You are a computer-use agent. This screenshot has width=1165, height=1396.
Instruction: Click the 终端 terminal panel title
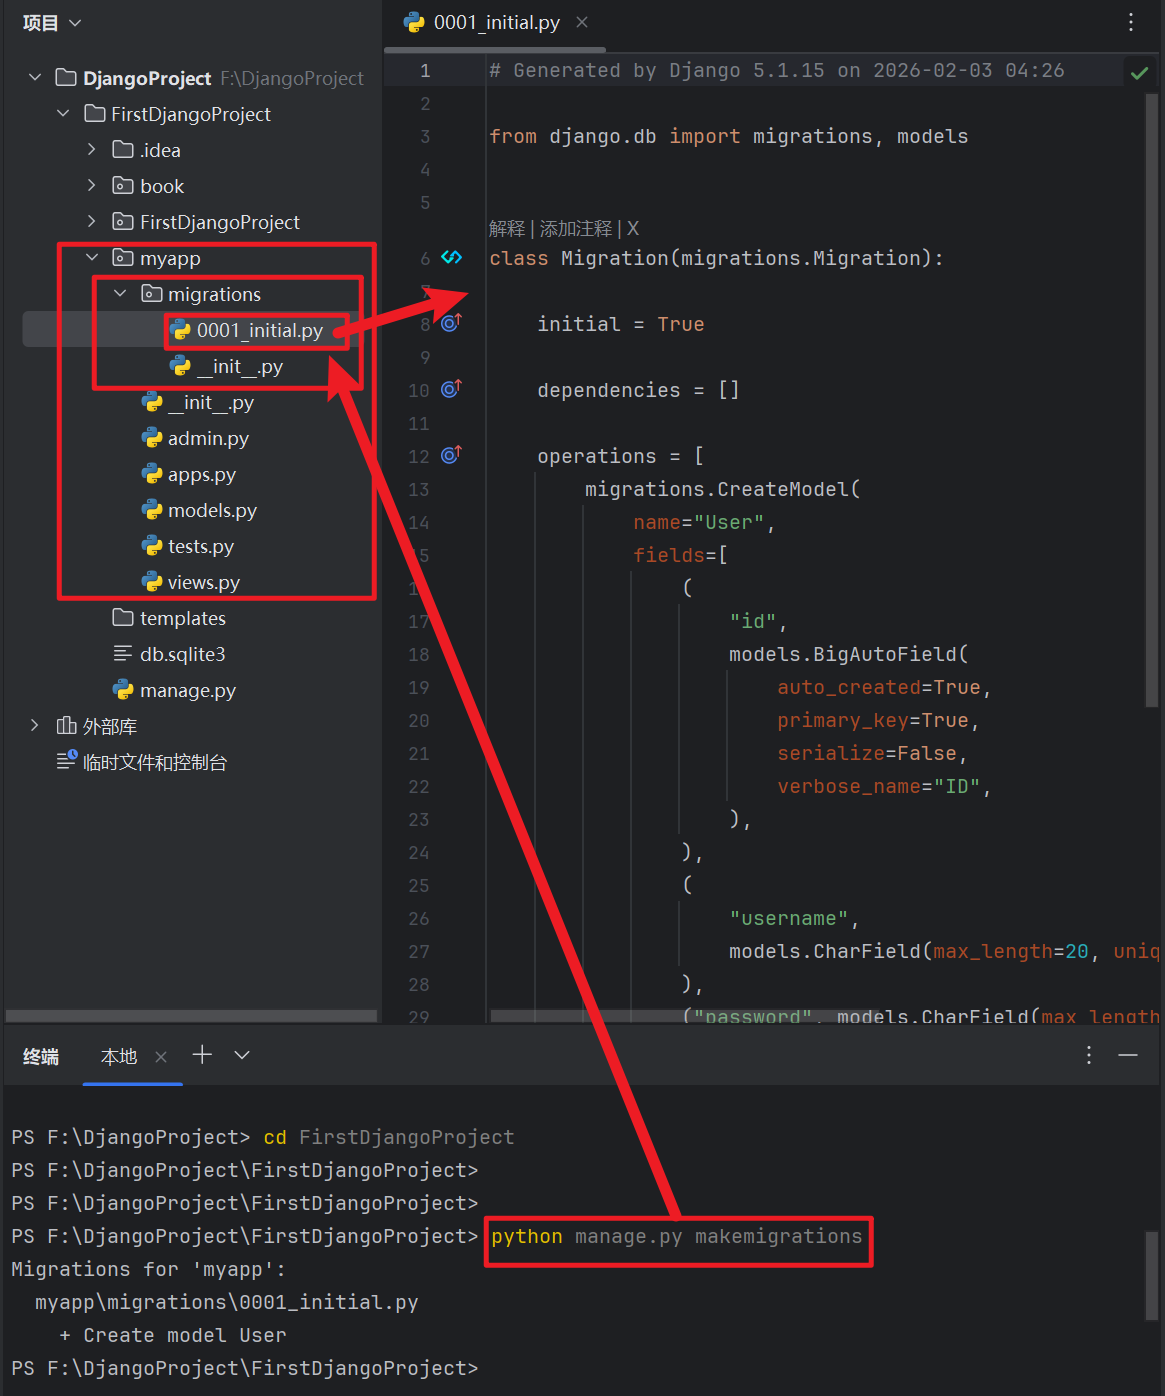pyautogui.click(x=41, y=1056)
